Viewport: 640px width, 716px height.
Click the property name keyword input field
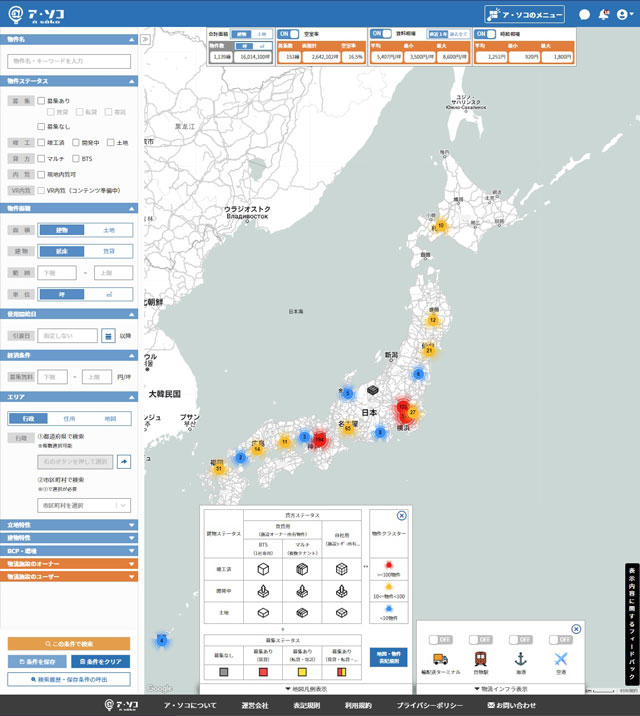(x=69, y=61)
